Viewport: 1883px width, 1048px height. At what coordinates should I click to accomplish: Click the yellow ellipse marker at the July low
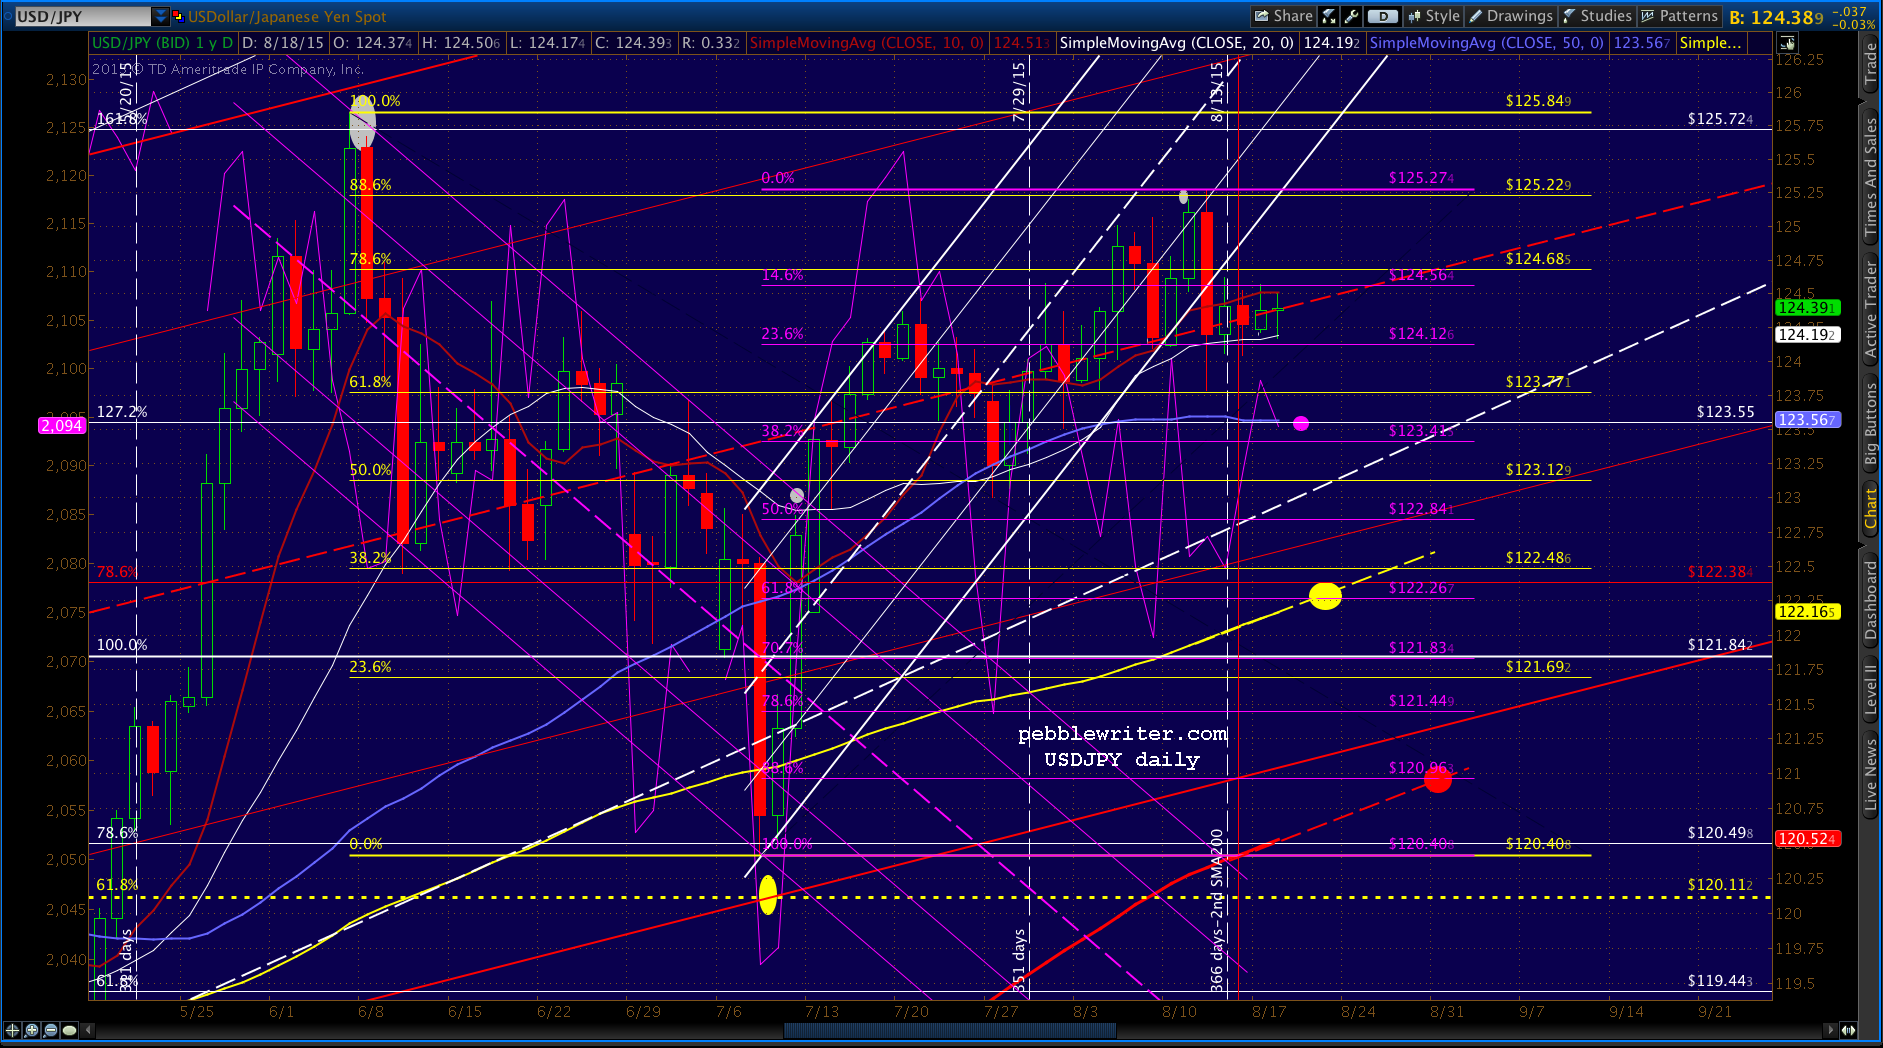[768, 894]
